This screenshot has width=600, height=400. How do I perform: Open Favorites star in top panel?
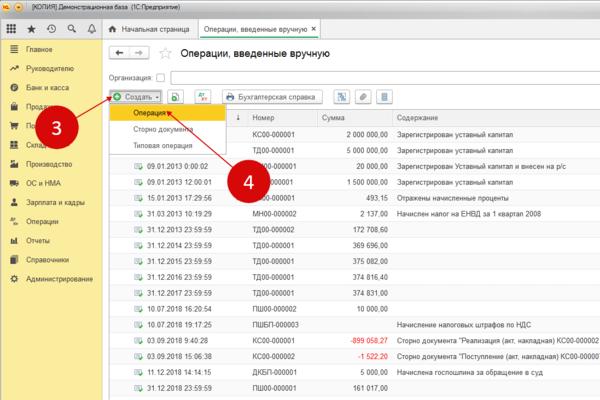coord(31,29)
